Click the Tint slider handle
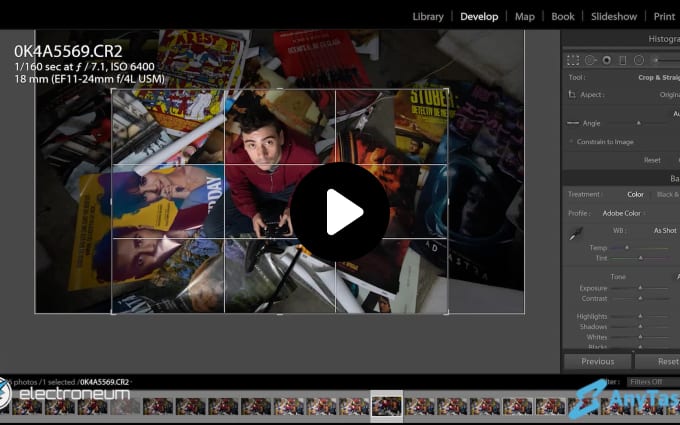Screen dimensions: 680x425 [641, 258]
